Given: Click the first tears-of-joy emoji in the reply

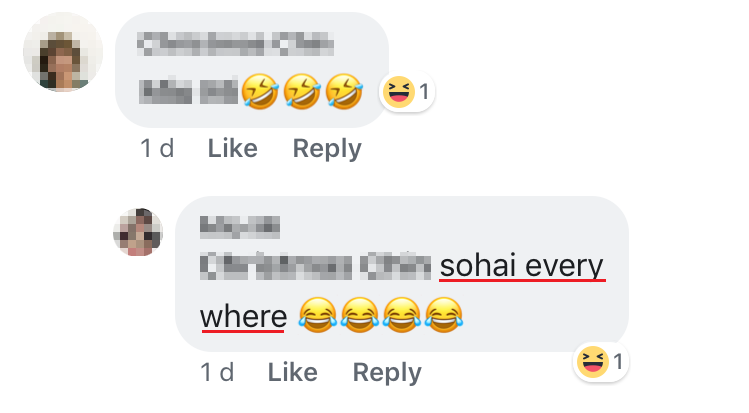Looking at the screenshot, I should click(x=318, y=318).
